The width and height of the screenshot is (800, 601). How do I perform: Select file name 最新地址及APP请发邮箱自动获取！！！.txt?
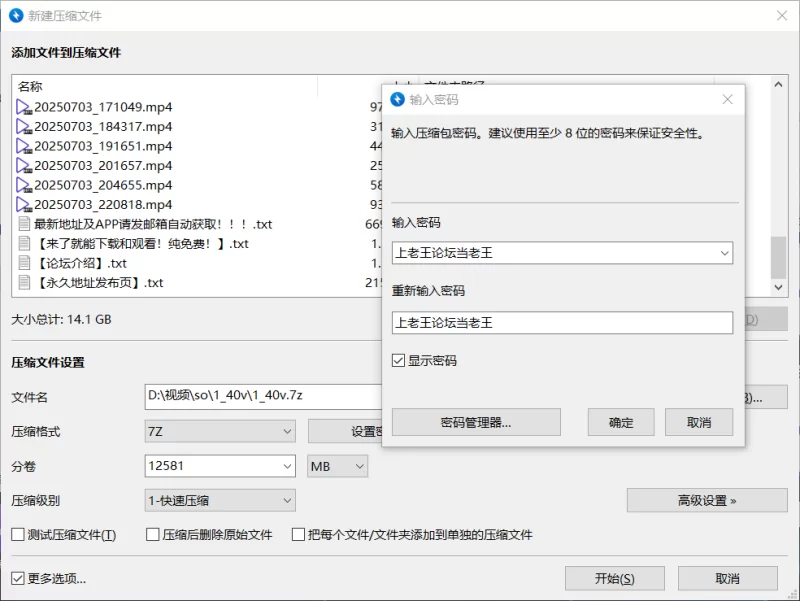(153, 224)
